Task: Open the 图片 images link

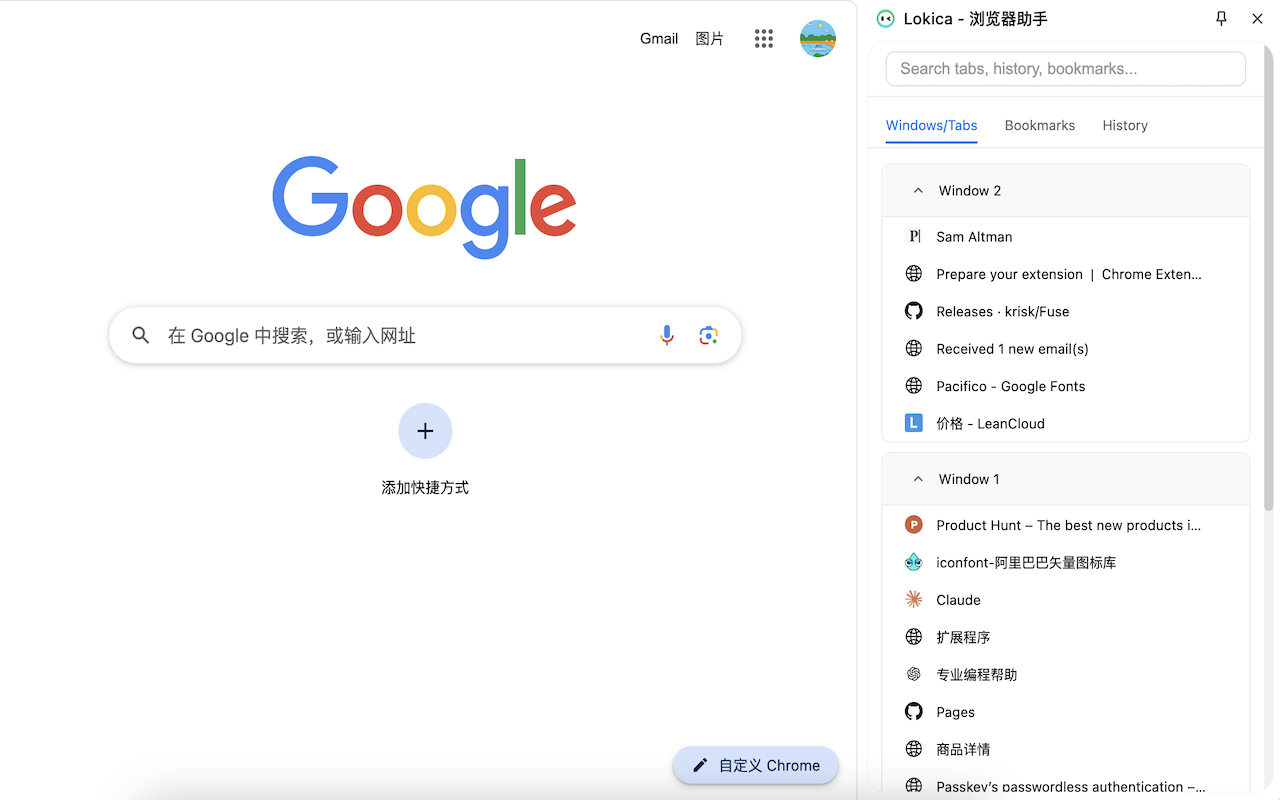Action: coord(709,38)
